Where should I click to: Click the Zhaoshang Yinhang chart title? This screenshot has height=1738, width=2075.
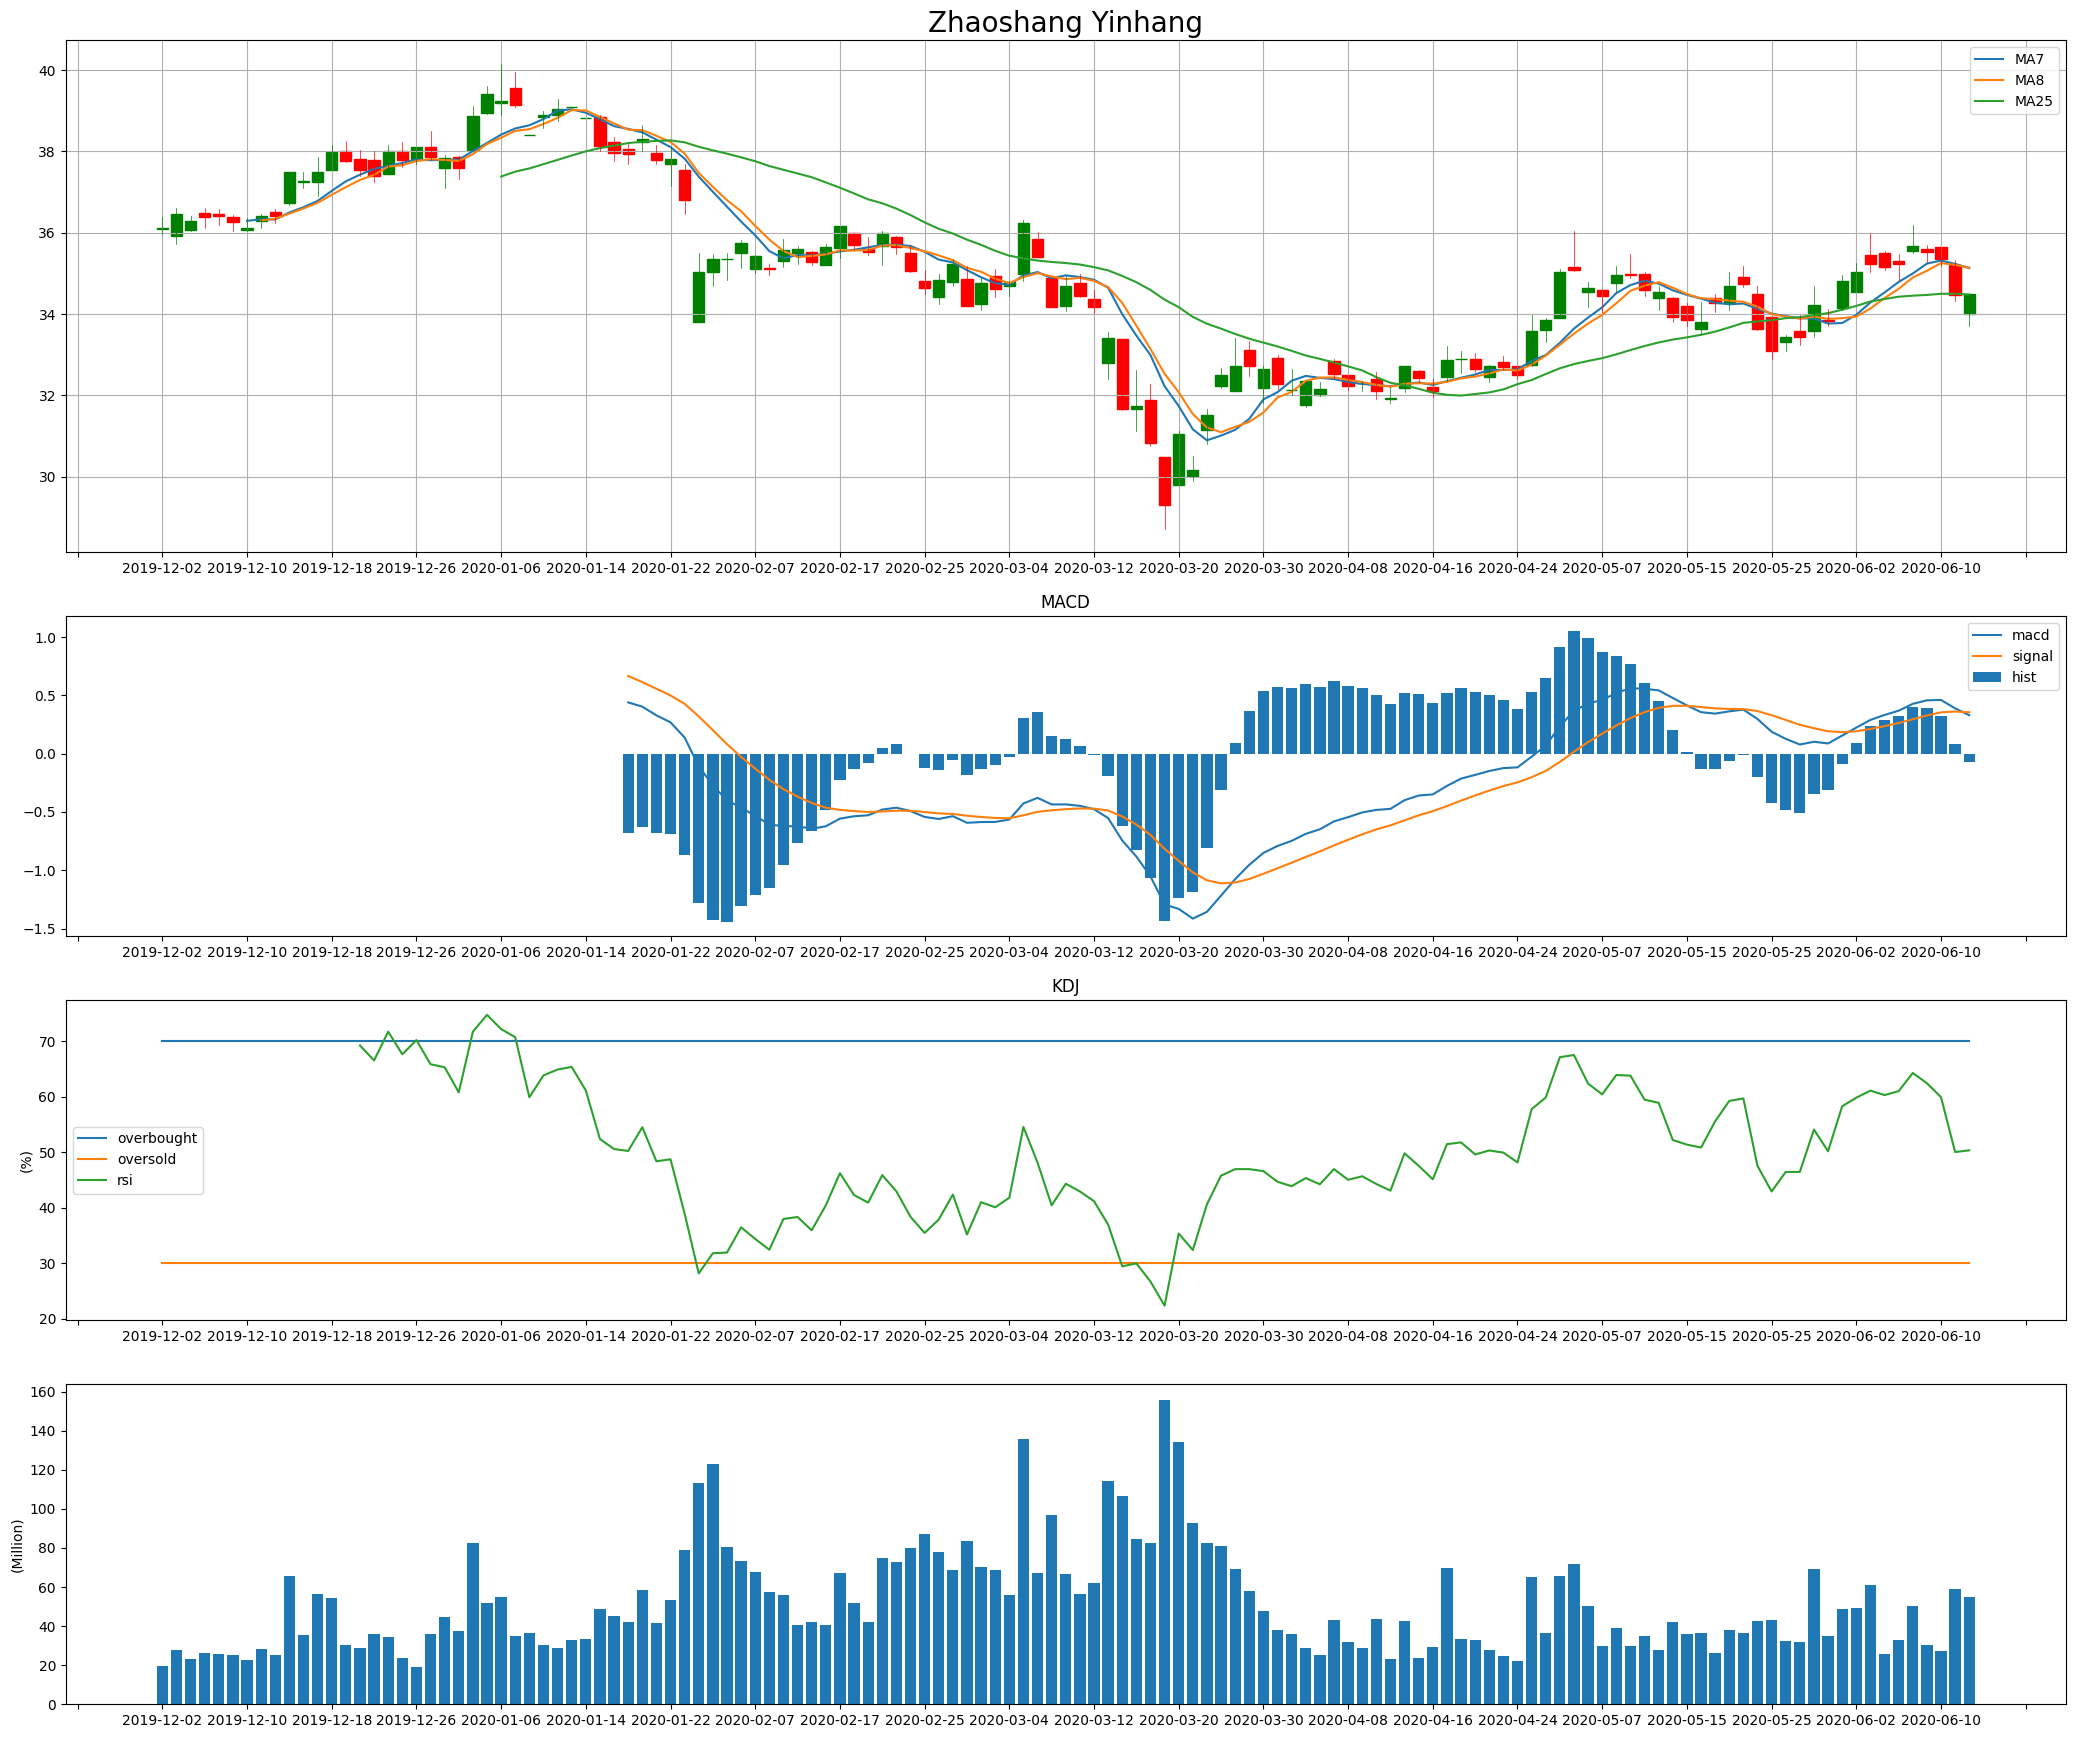[x=1065, y=22]
